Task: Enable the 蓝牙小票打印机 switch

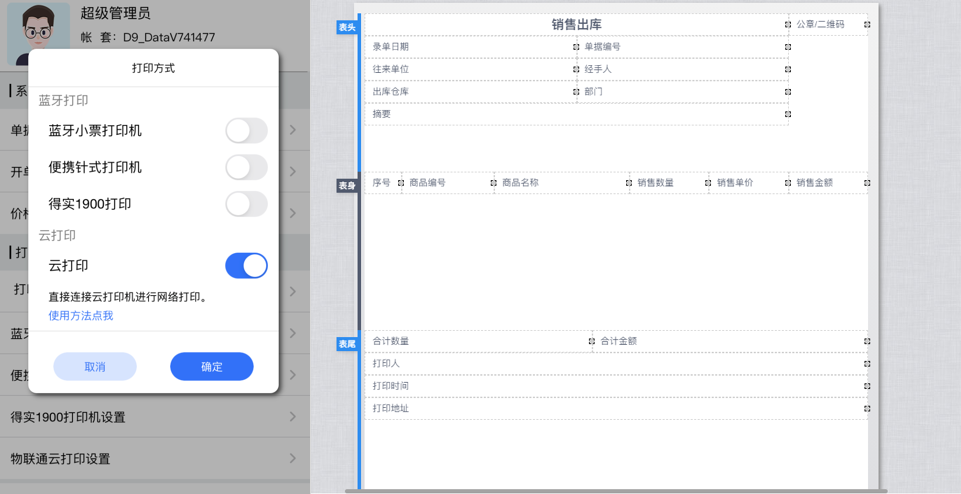Action: click(246, 131)
